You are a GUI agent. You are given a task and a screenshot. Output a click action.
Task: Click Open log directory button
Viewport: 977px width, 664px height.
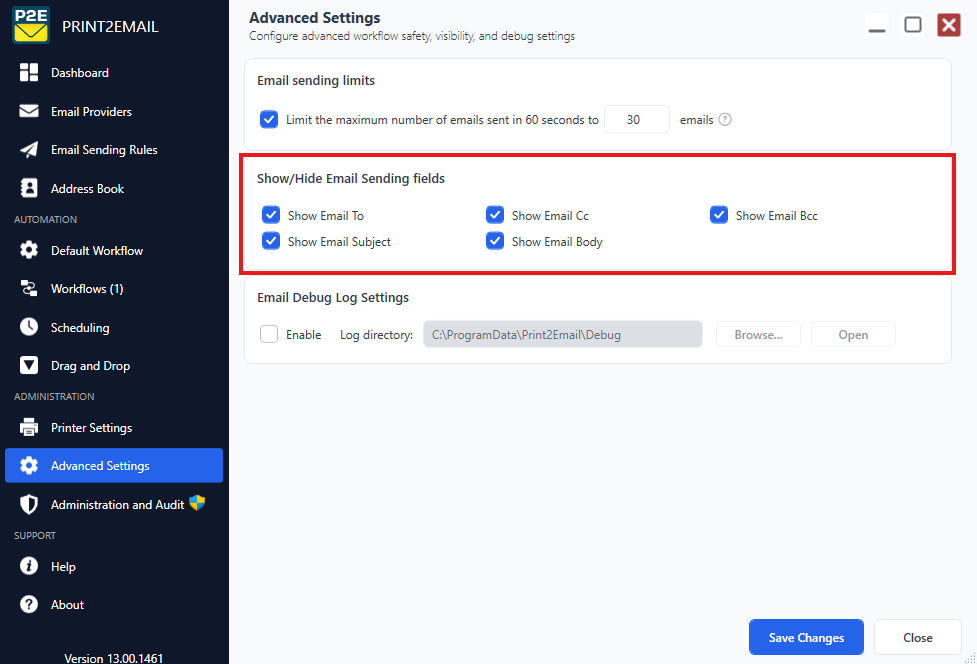[853, 334]
